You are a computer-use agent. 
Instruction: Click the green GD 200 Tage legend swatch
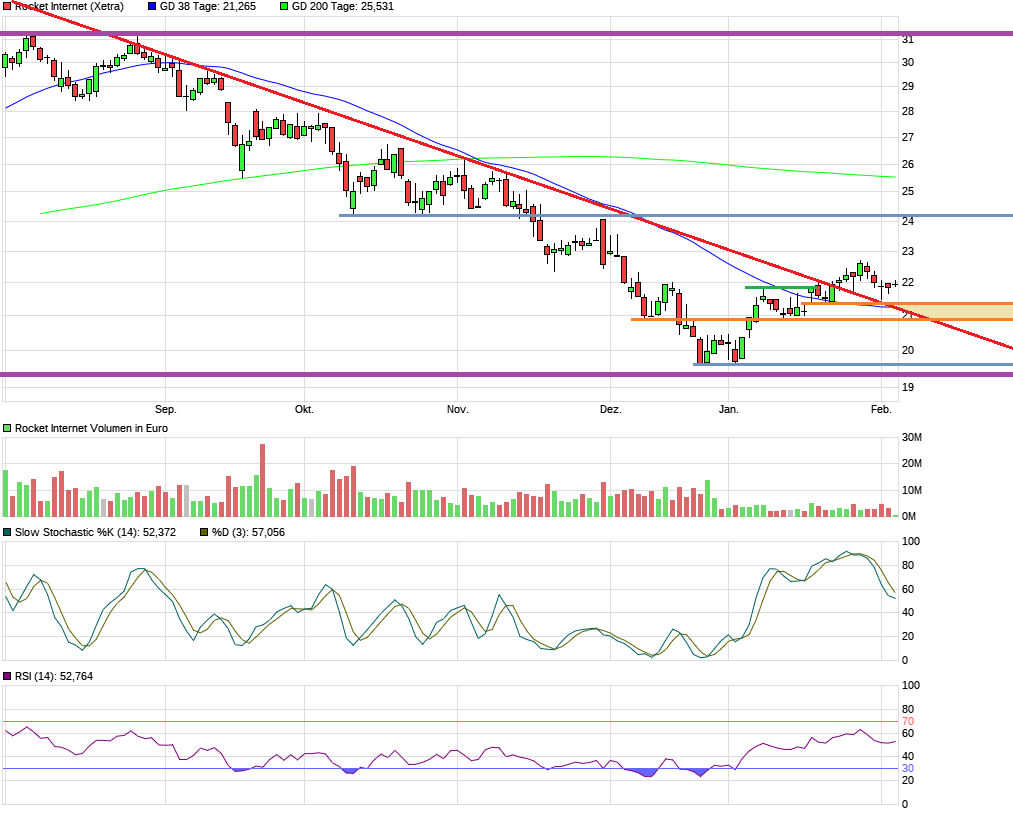[x=284, y=6]
